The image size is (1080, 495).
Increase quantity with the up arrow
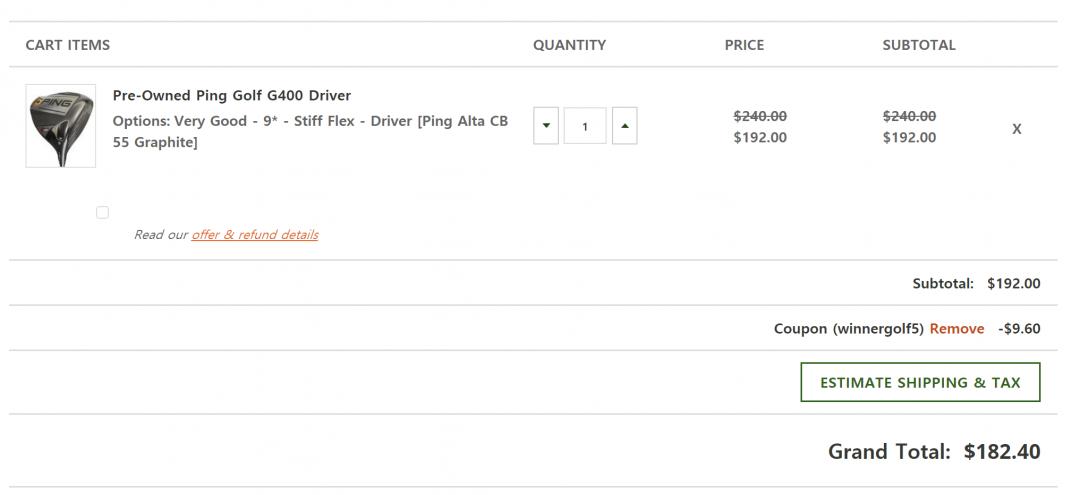(x=624, y=126)
